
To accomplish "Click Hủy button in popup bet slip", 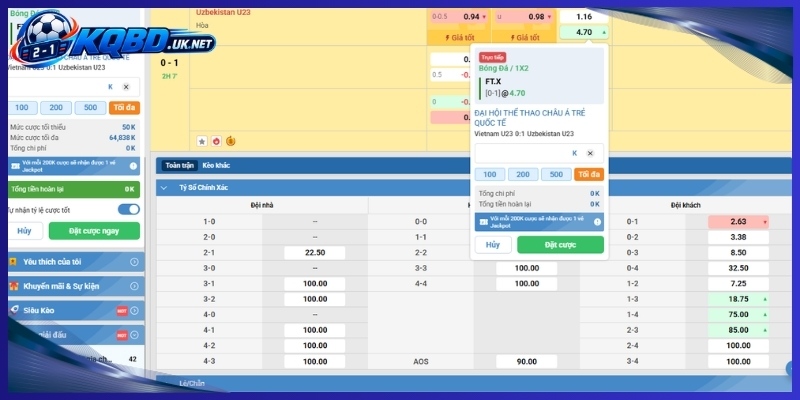I will point(493,245).
